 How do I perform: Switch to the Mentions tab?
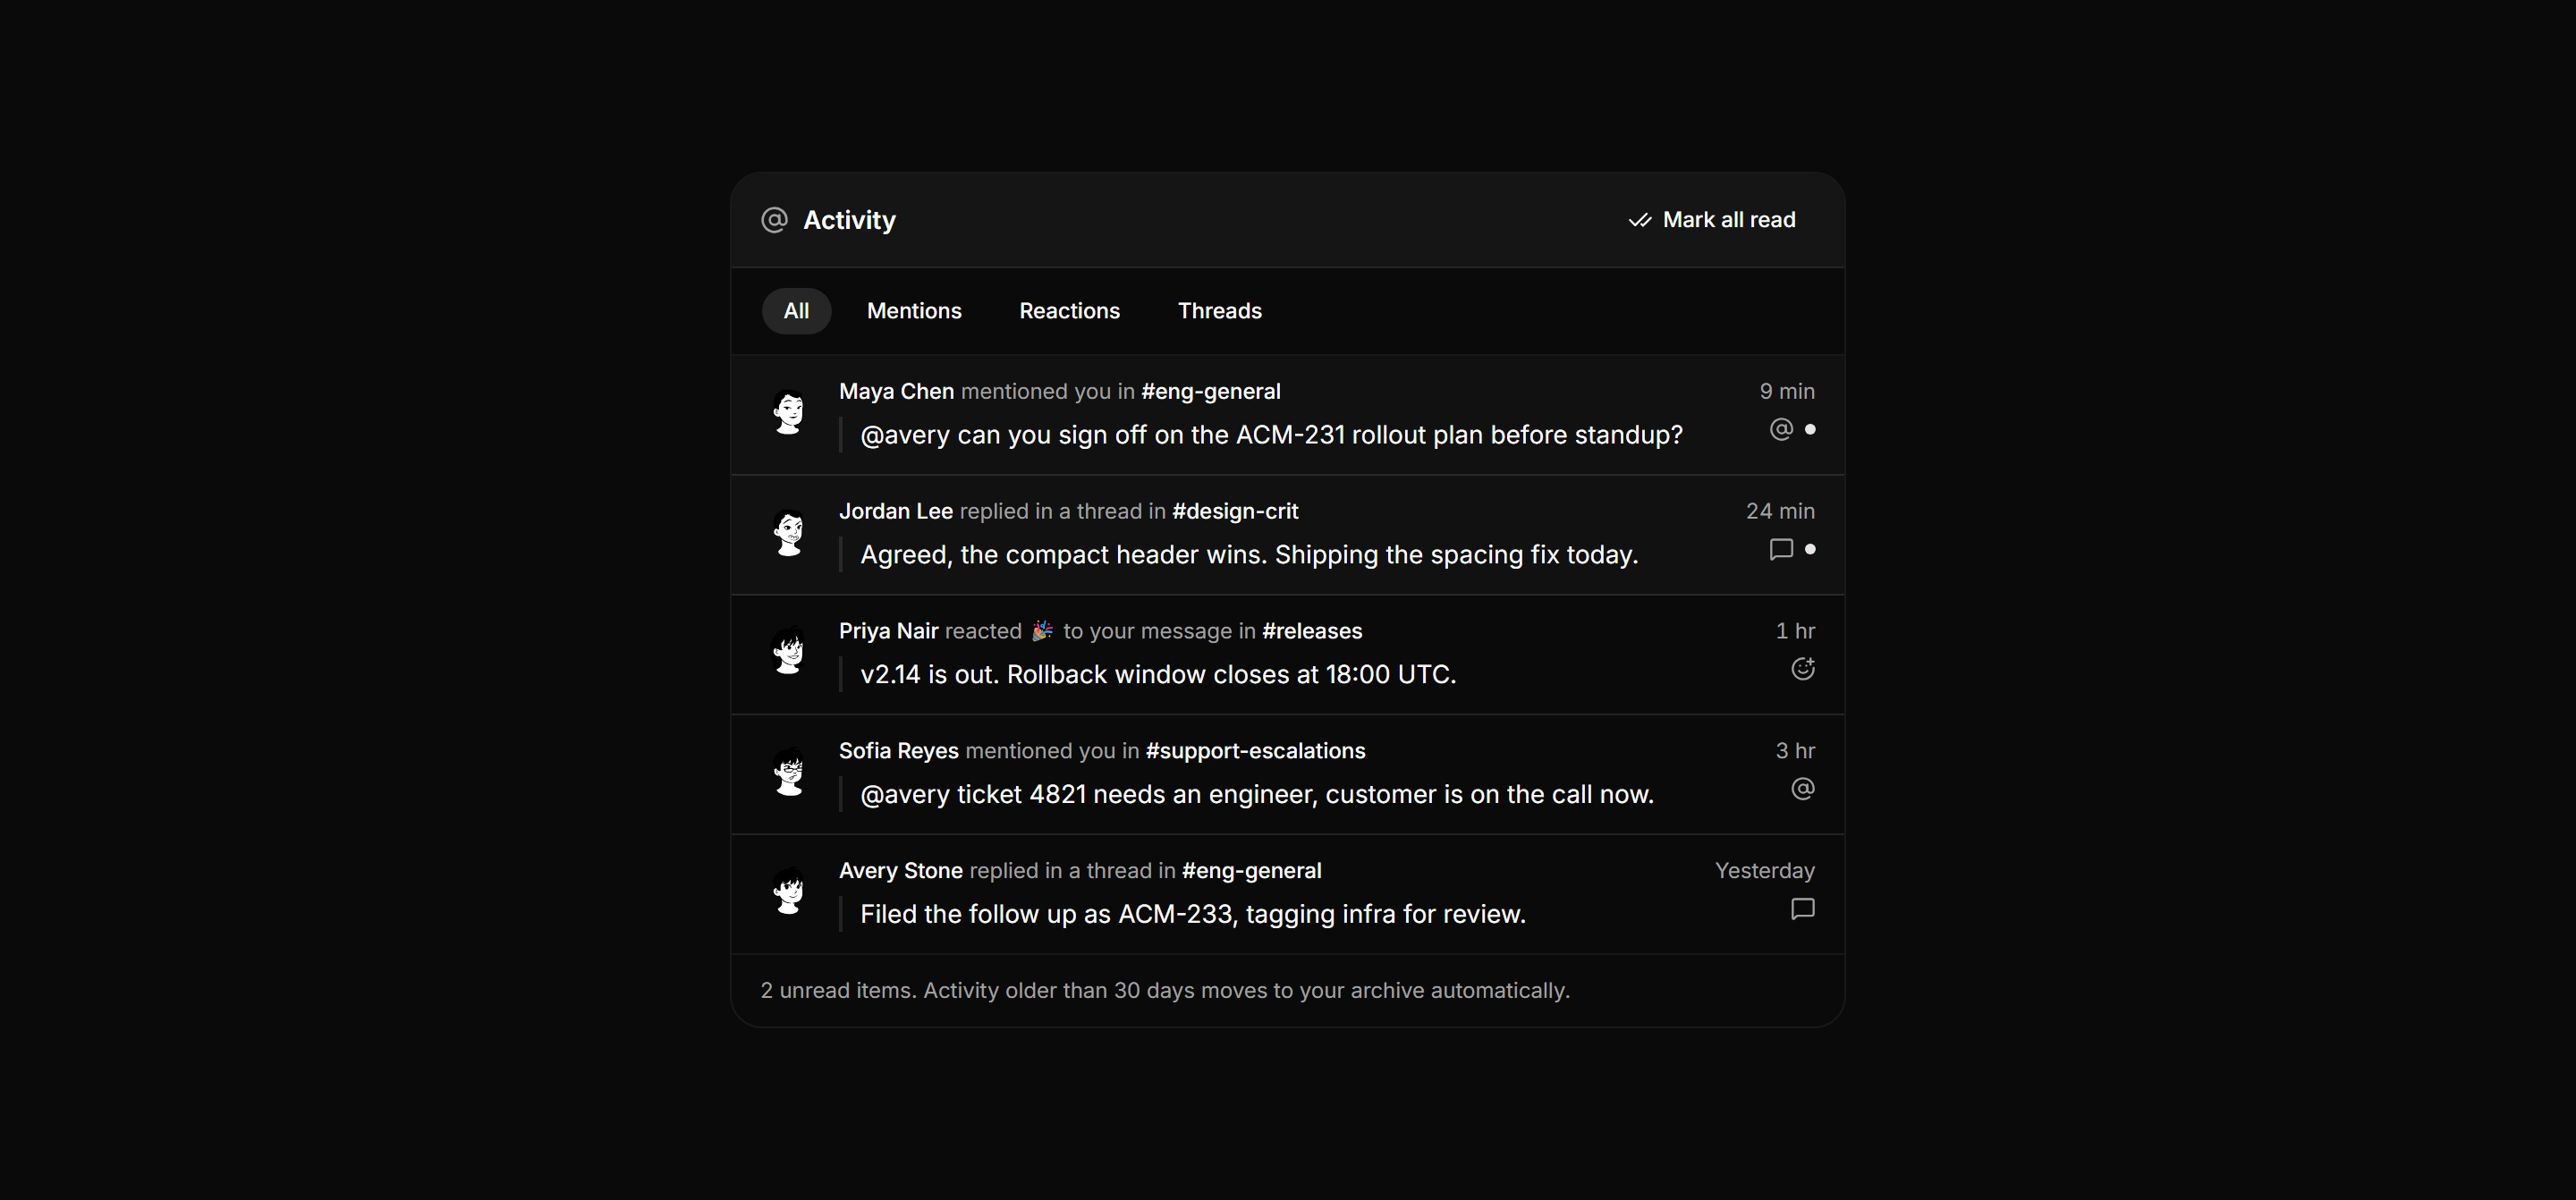pos(914,311)
